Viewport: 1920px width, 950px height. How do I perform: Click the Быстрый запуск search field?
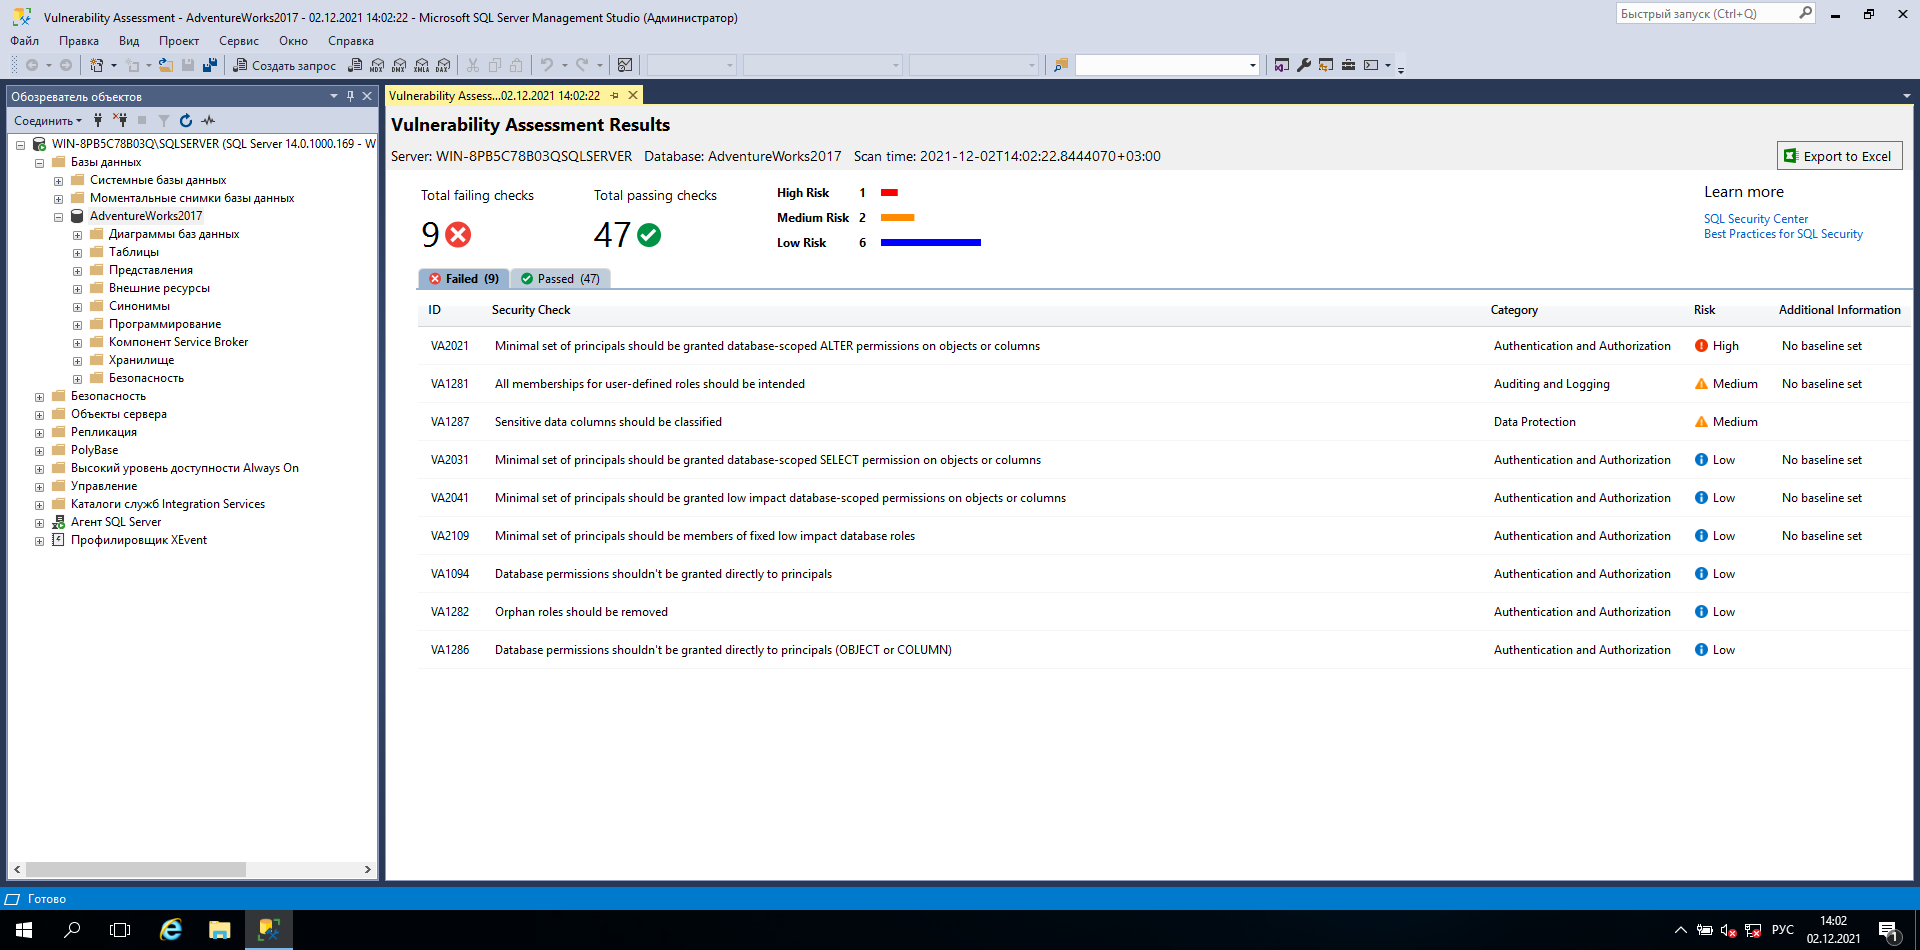(1707, 13)
